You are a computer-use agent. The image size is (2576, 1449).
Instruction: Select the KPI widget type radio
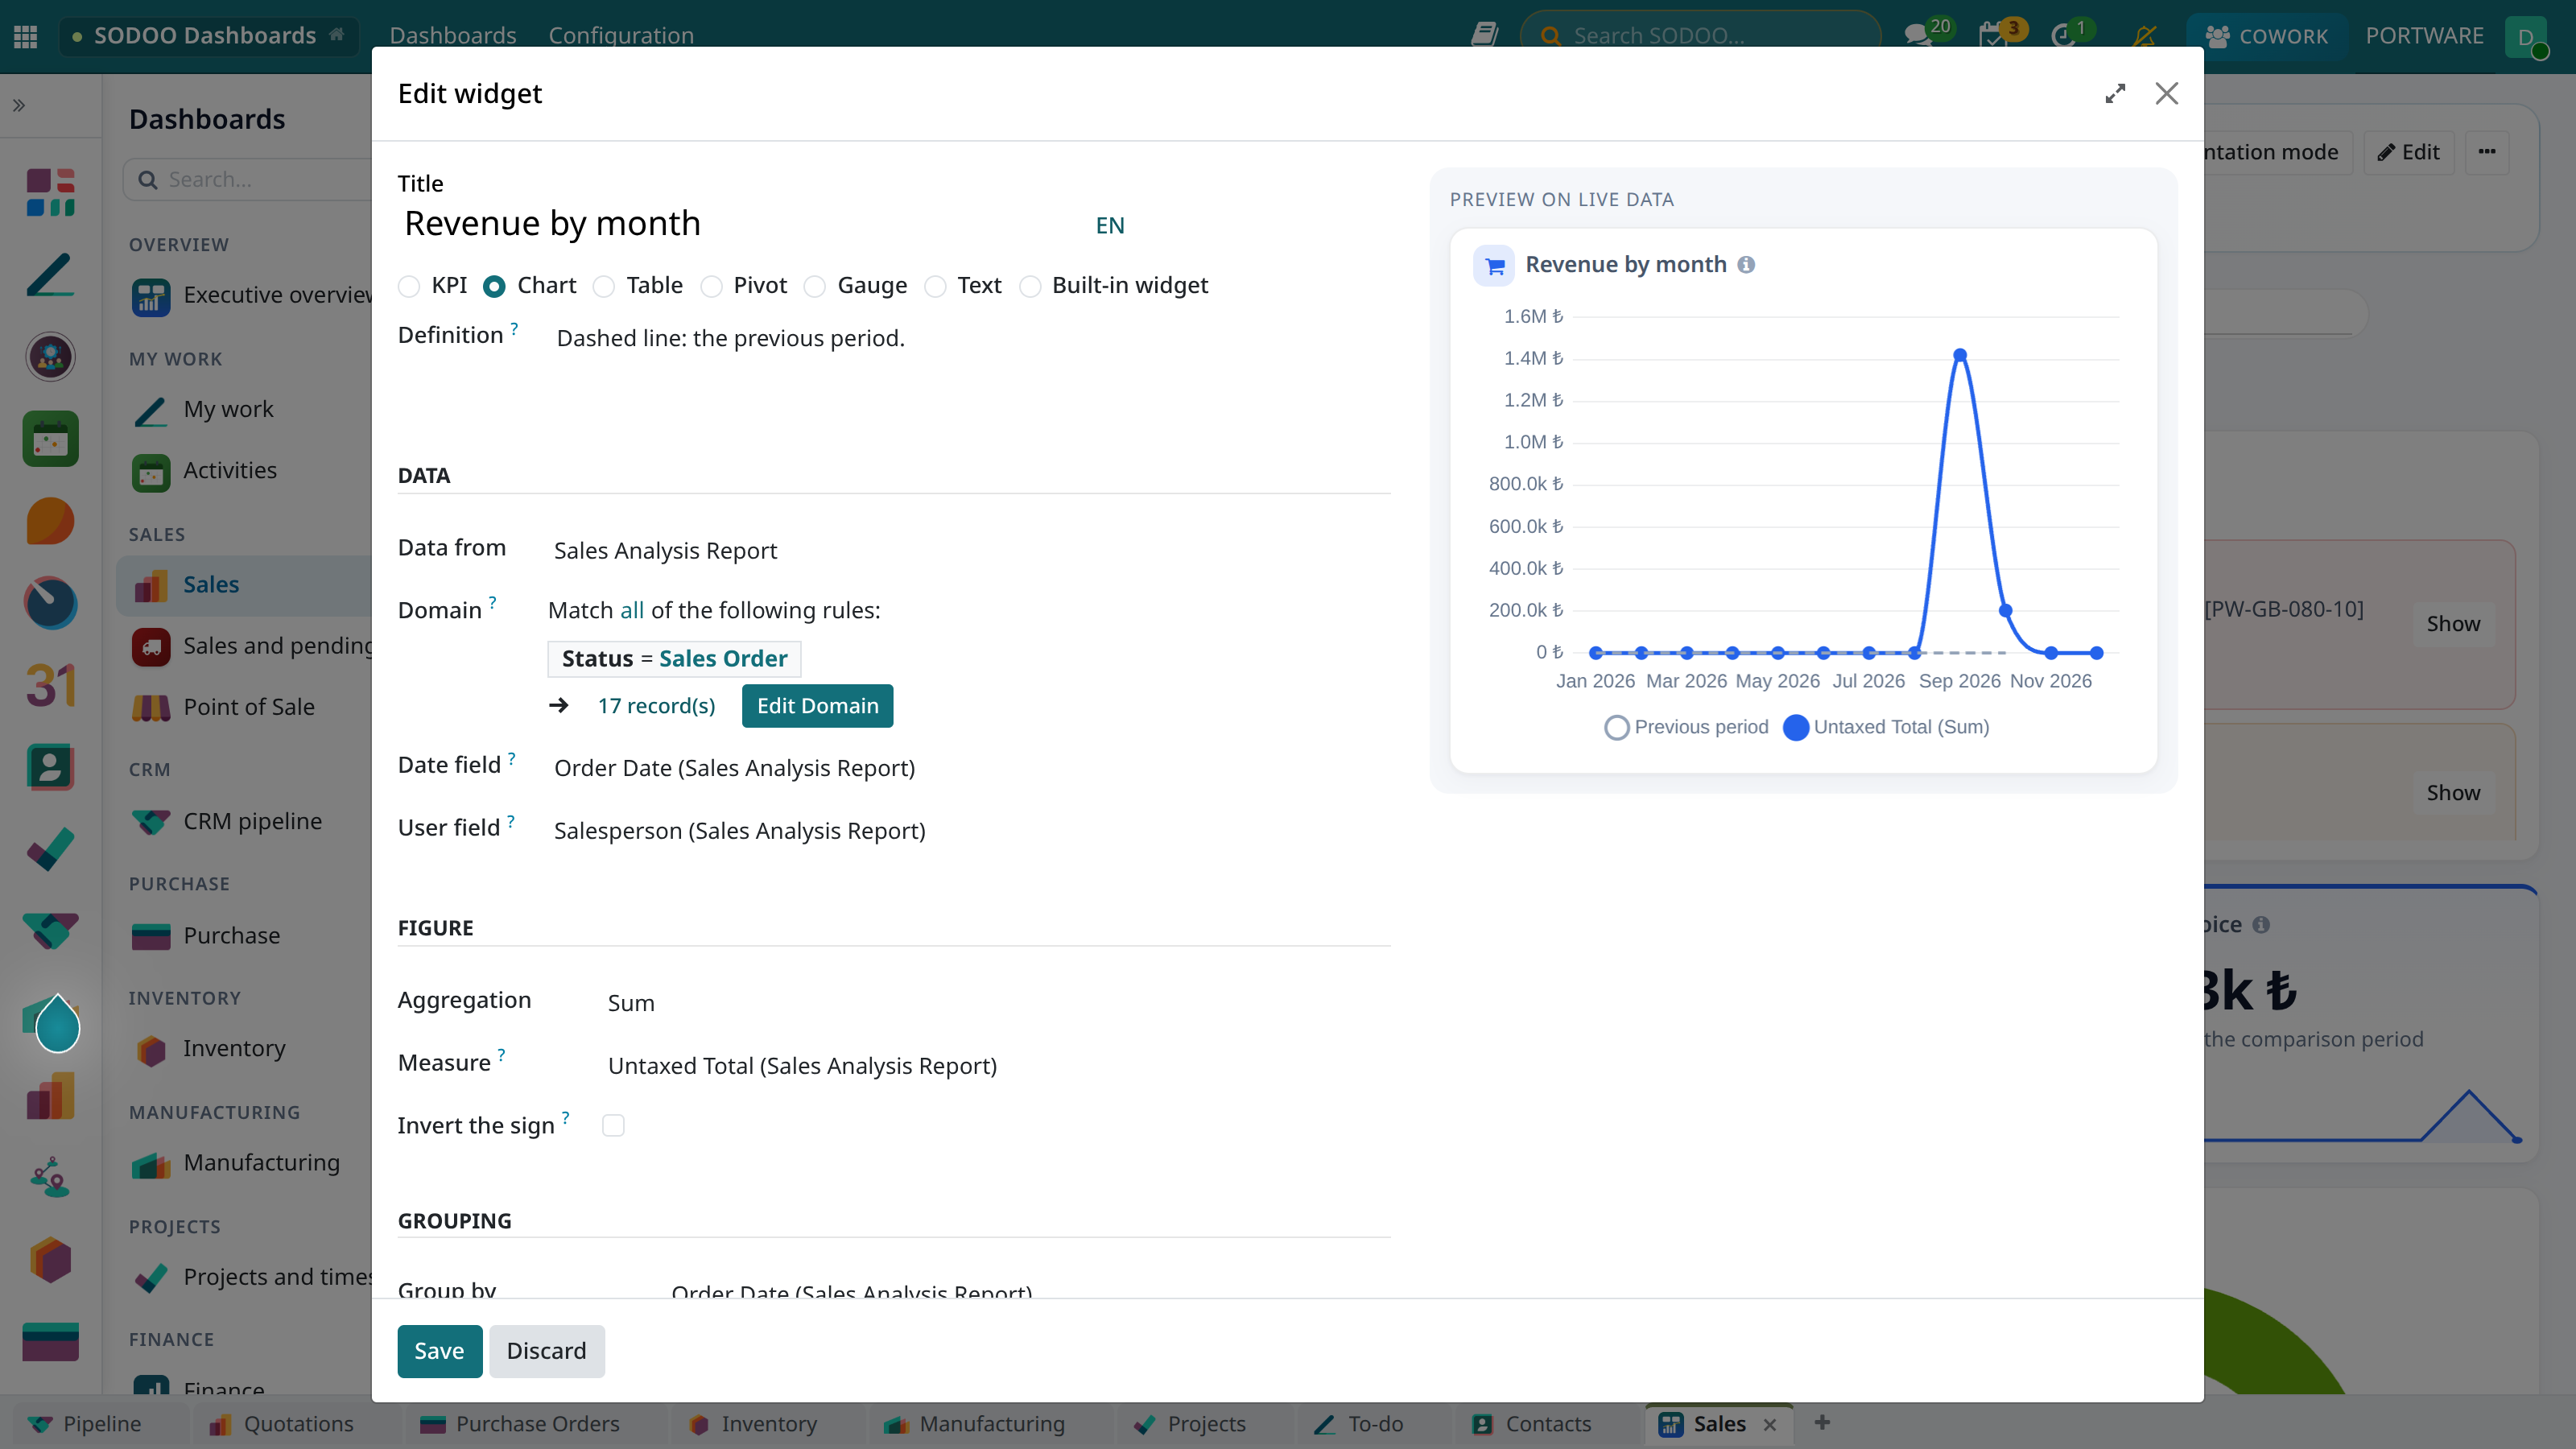[409, 286]
